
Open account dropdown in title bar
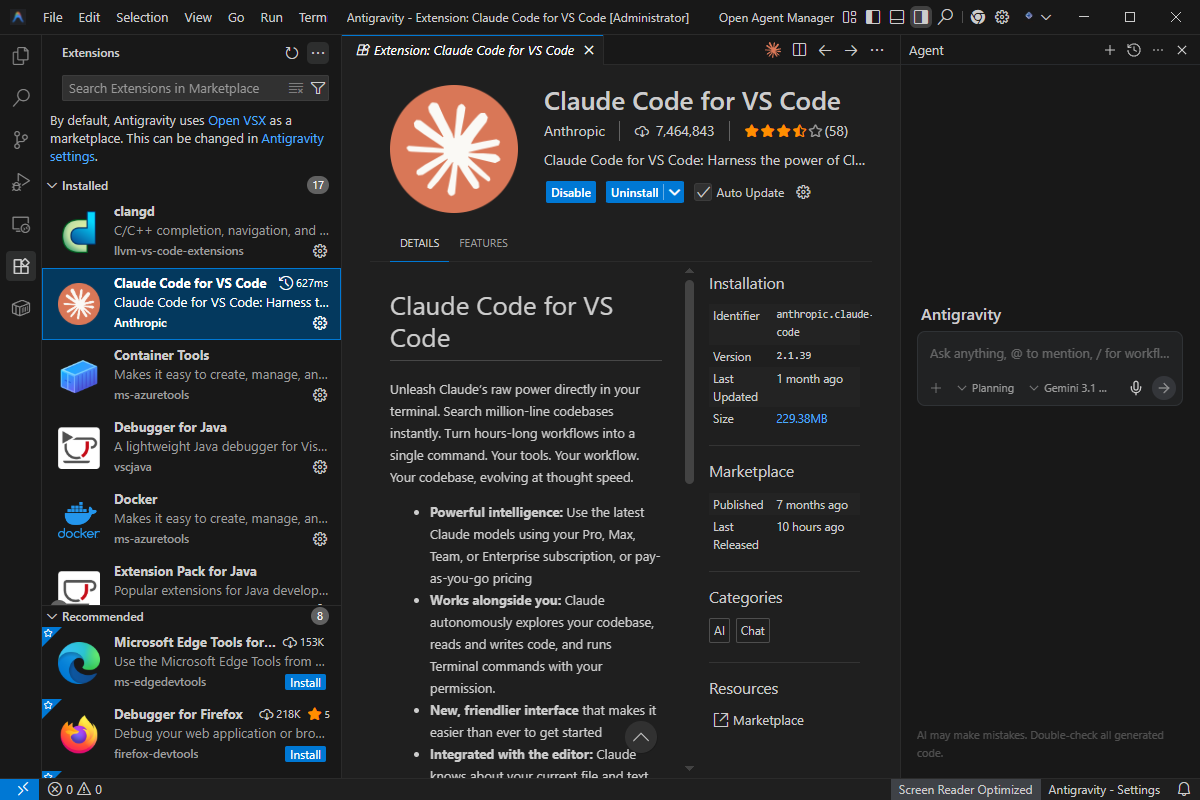[1036, 17]
